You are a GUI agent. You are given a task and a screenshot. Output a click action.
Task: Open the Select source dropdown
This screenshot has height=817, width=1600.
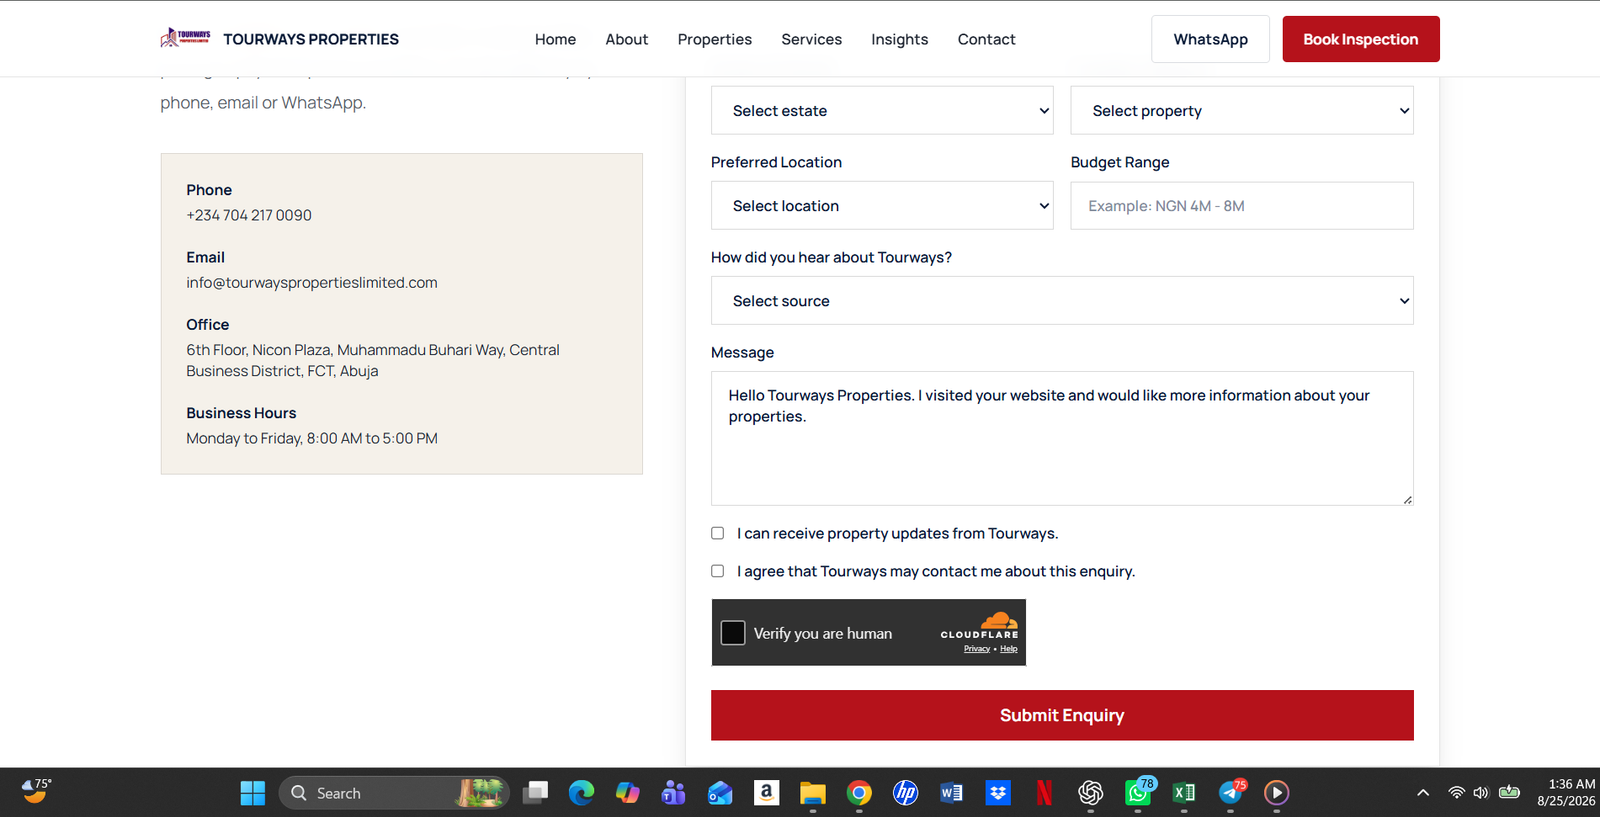click(1062, 300)
